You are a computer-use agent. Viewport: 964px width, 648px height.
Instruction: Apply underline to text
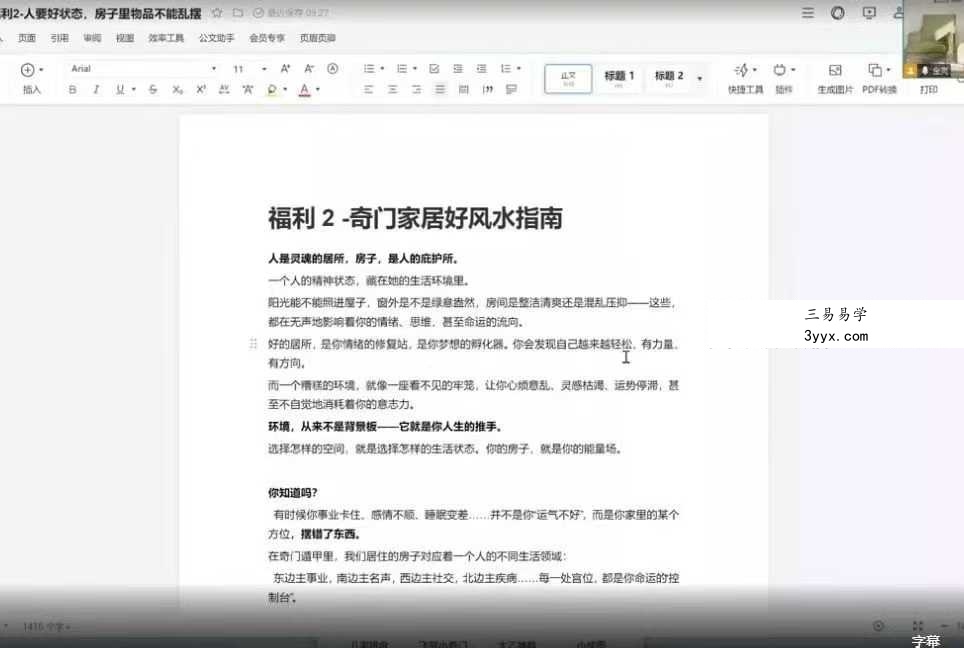coord(120,90)
